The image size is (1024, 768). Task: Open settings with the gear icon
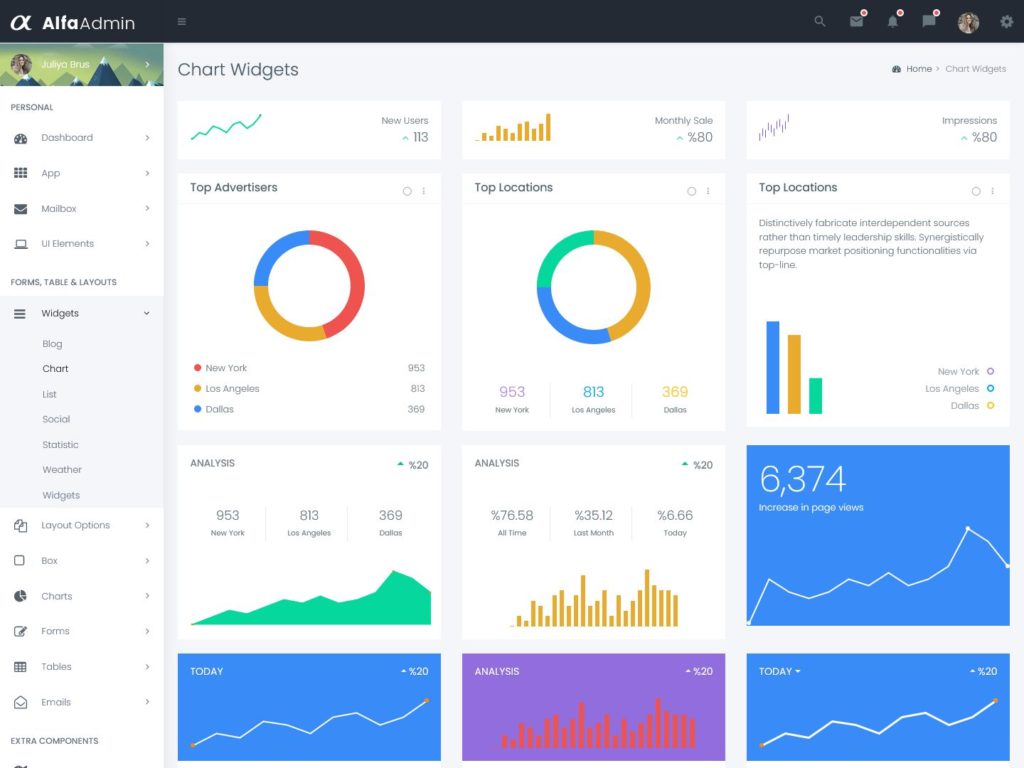(x=1007, y=21)
